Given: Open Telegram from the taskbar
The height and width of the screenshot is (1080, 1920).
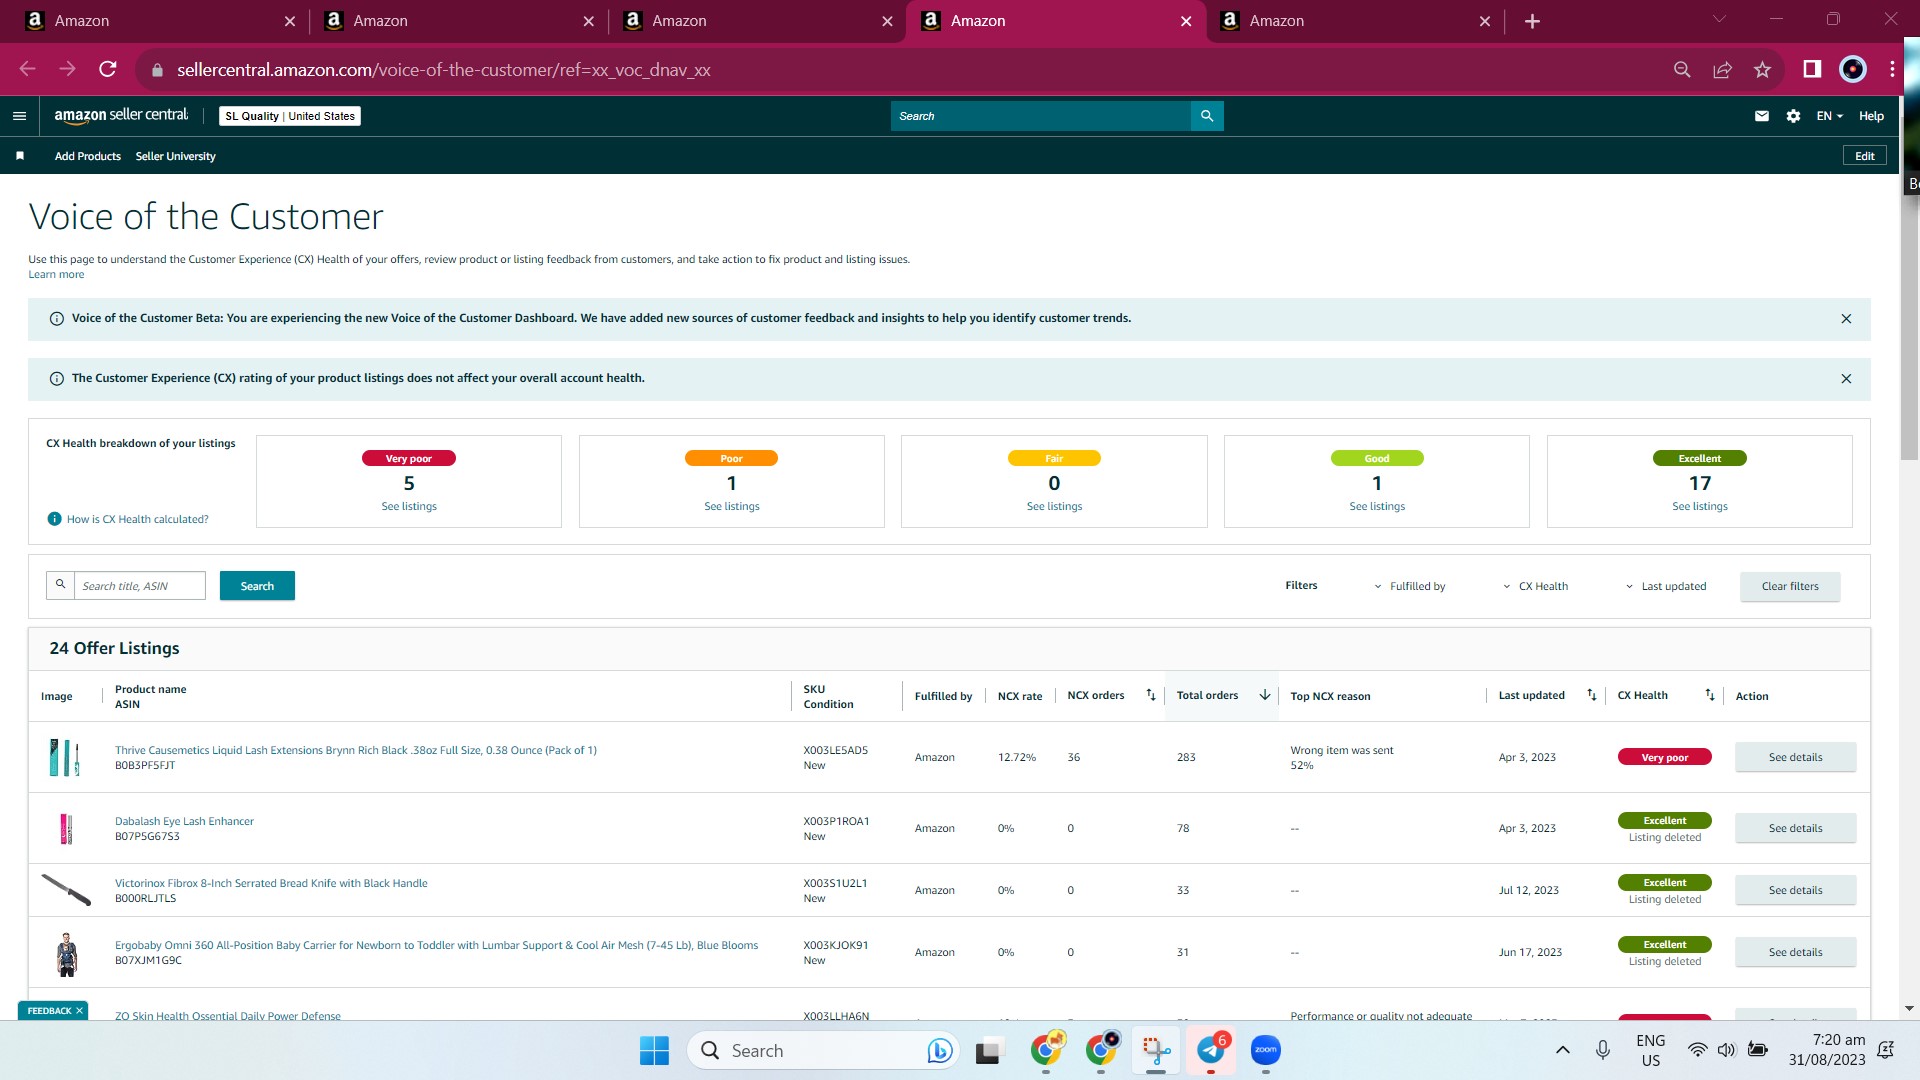Looking at the screenshot, I should 1210,1050.
